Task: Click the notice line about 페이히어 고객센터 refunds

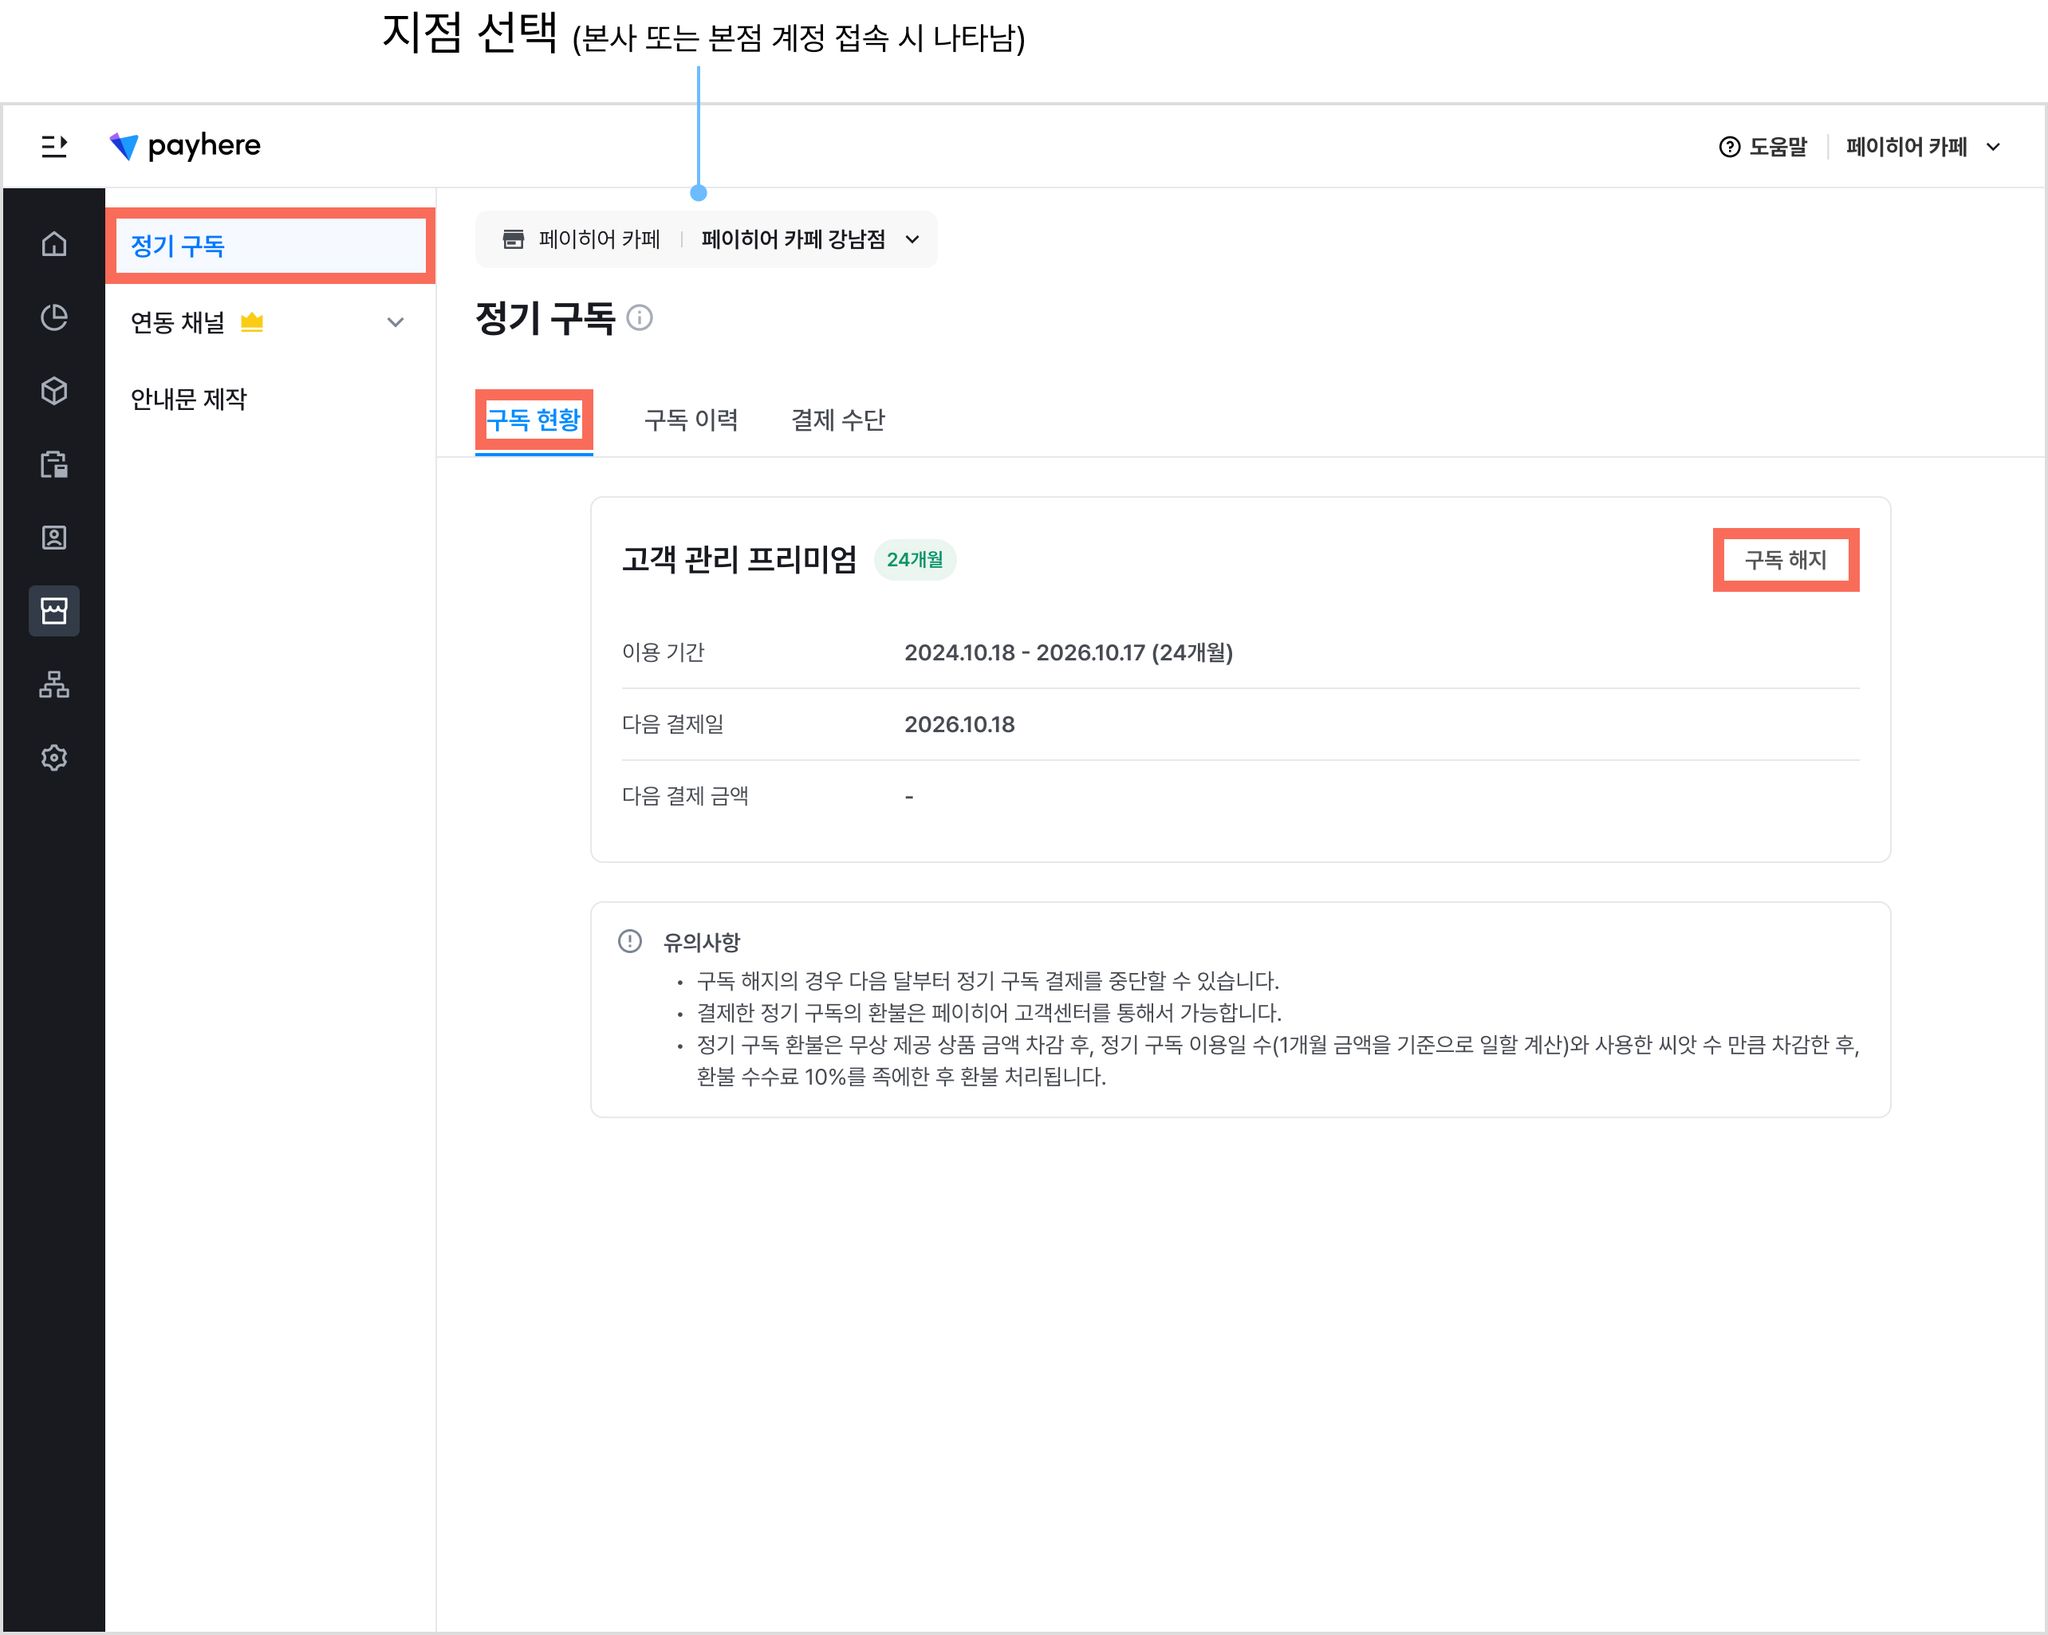Action: [989, 1013]
